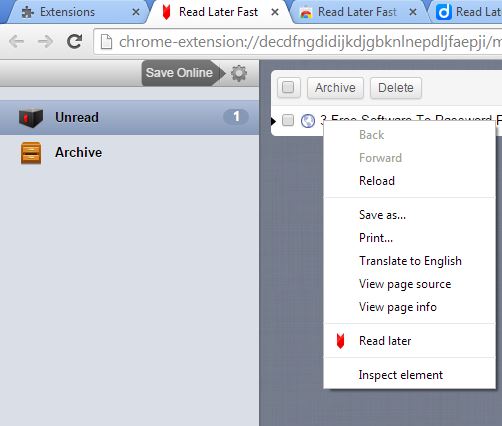Click the orange Archive drawer icon
This screenshot has width=502, height=426.
click(x=31, y=153)
